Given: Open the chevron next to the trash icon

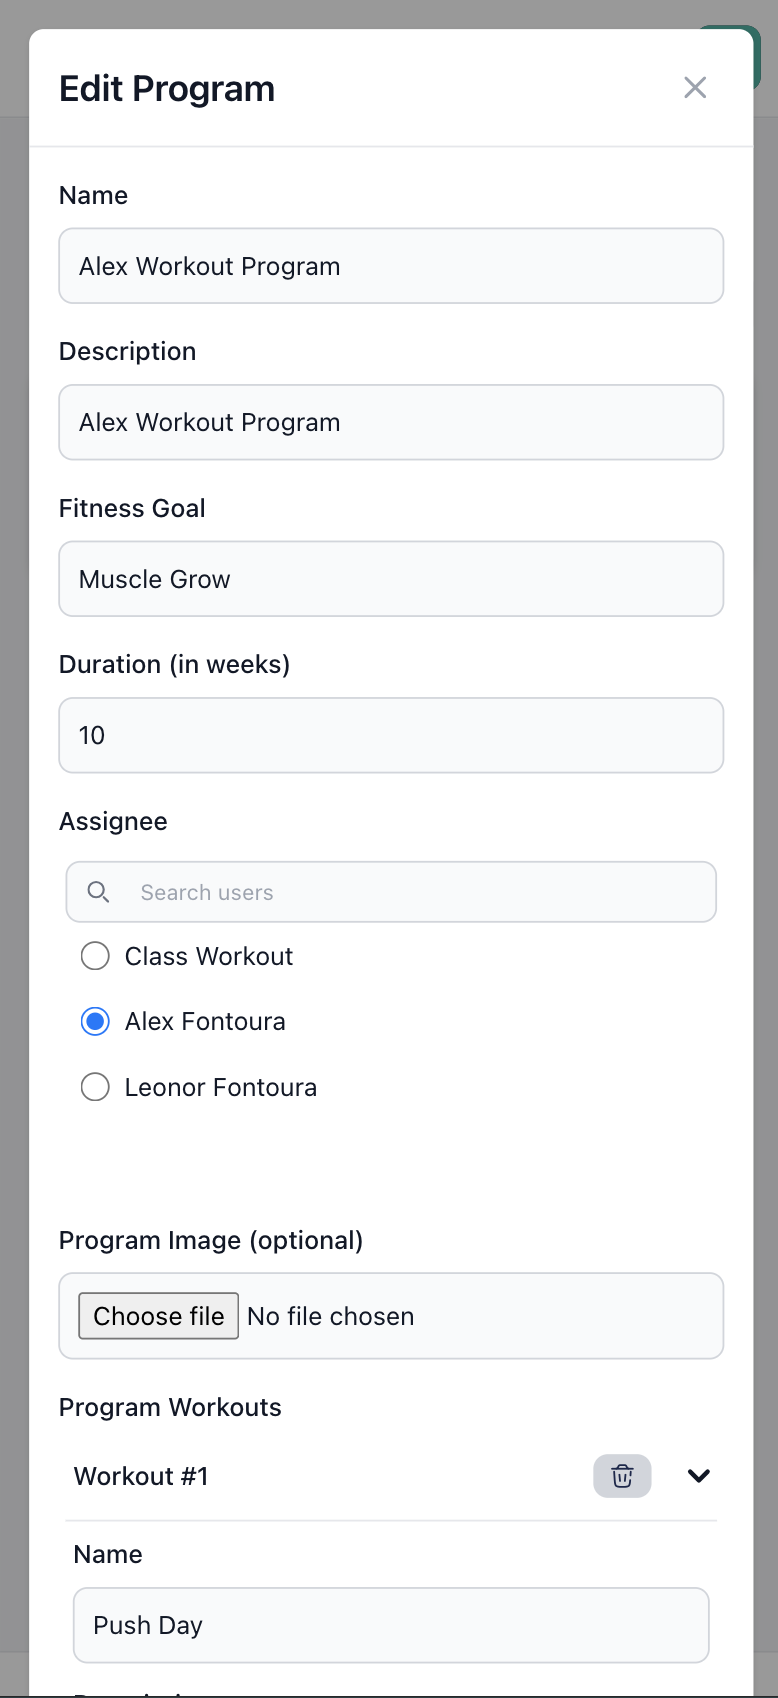Looking at the screenshot, I should pyautogui.click(x=698, y=1476).
